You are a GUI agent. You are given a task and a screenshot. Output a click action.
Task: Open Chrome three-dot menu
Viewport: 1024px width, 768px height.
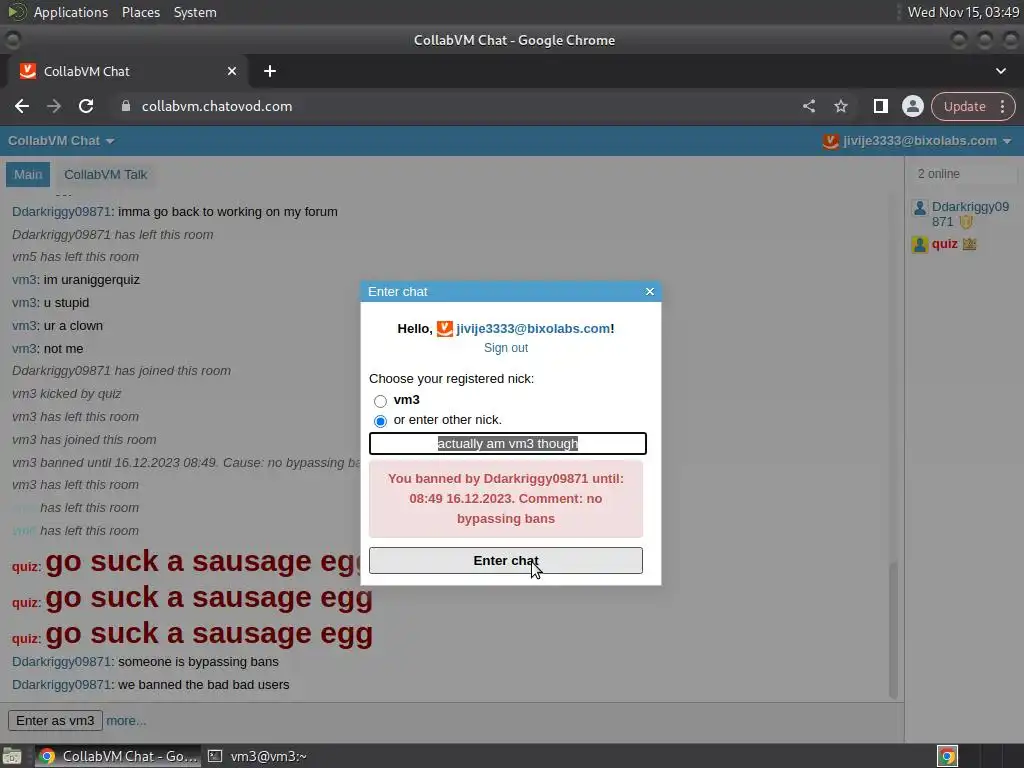[1002, 106]
